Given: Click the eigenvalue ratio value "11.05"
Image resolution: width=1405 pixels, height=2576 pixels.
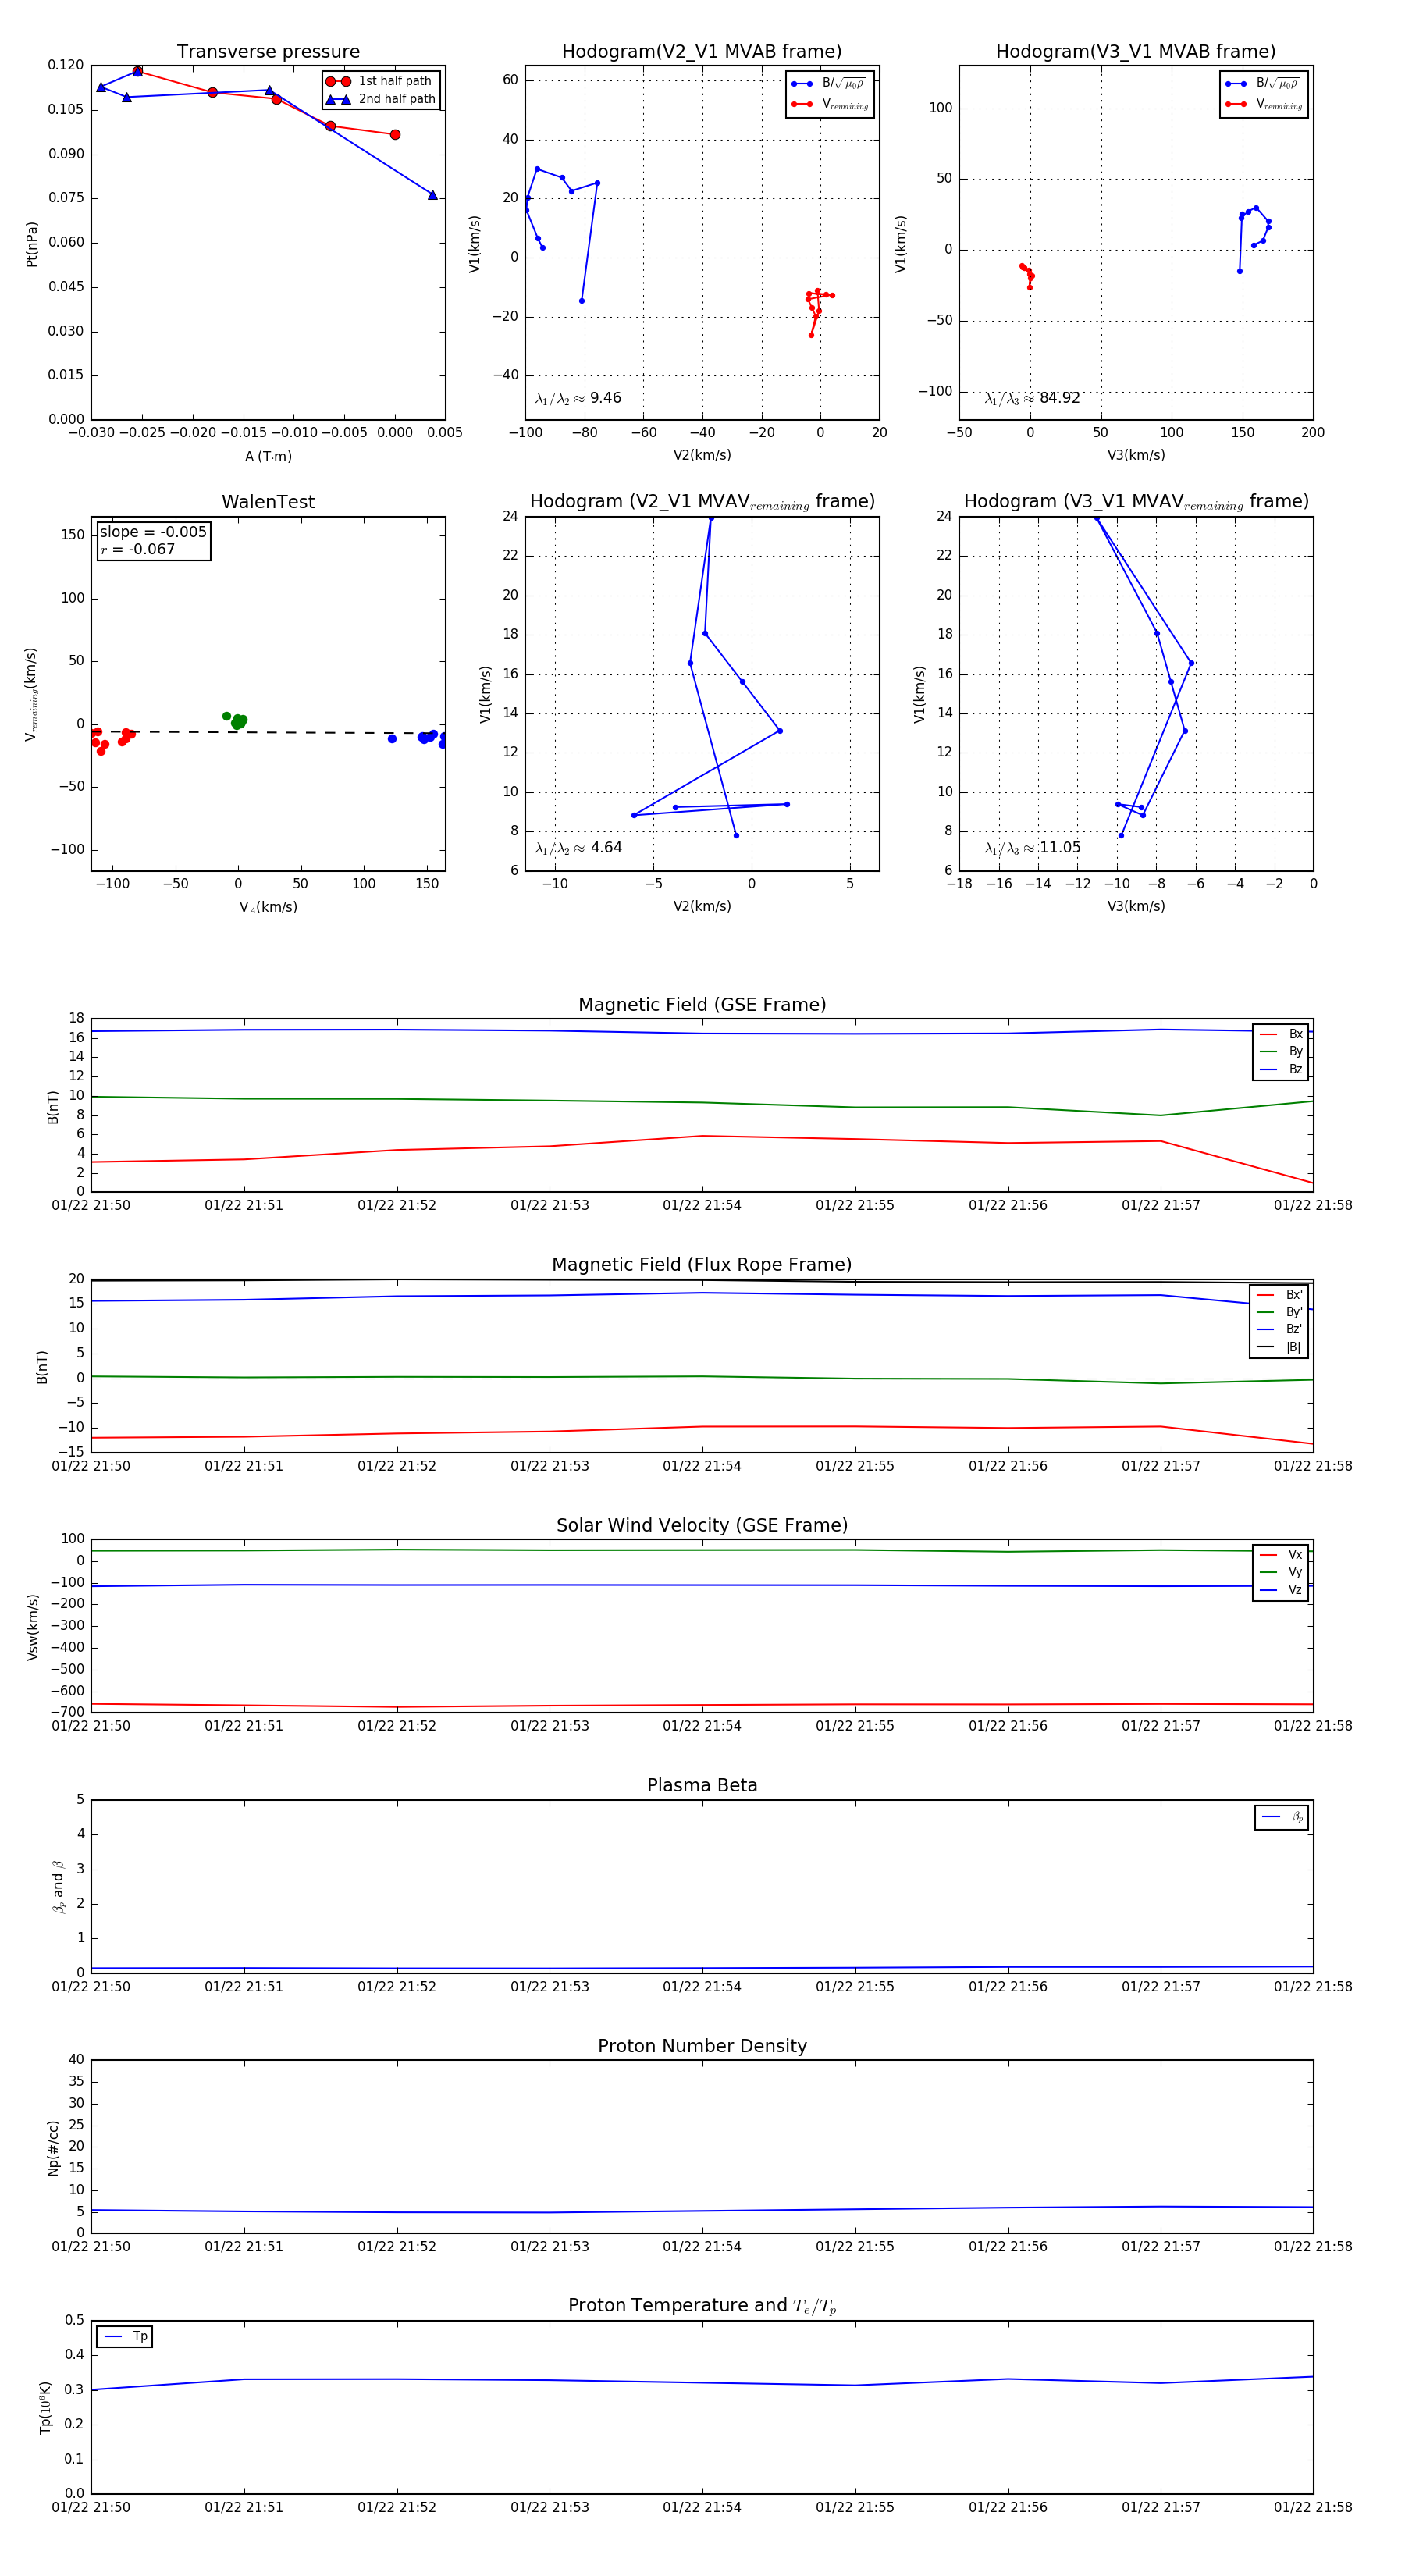Looking at the screenshot, I should [1060, 848].
